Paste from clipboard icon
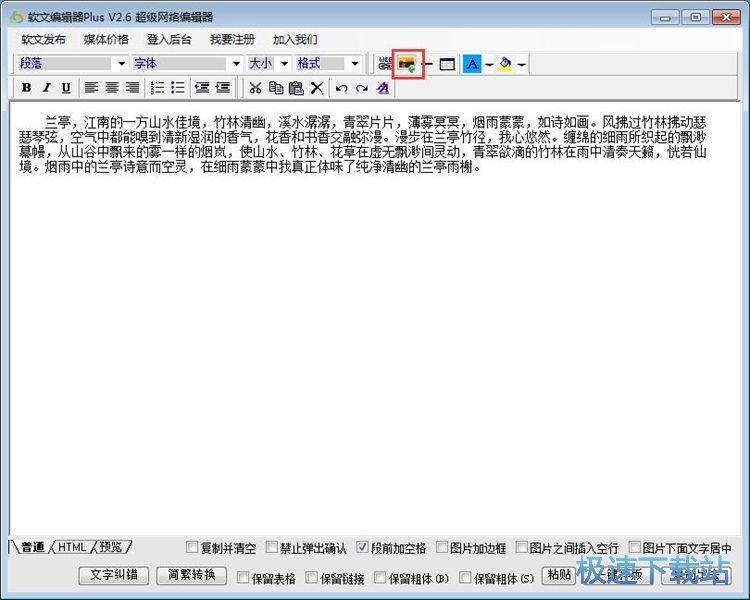This screenshot has height=600, width=750. pyautogui.click(x=296, y=88)
